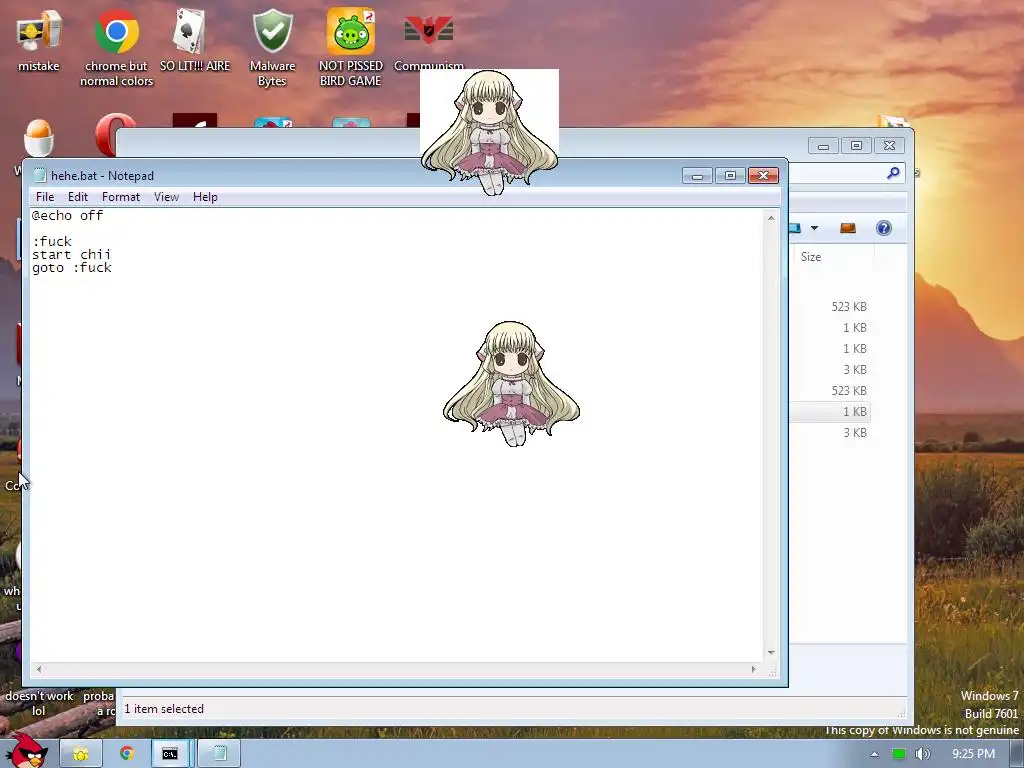This screenshot has height=768, width=1024.
Task: Select the highlighted 1 KB file row
Action: [x=831, y=411]
